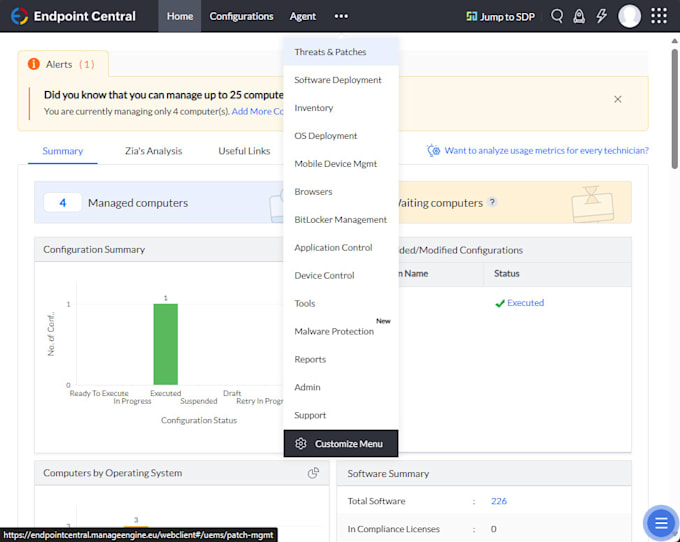Open the Browsers menu item
680x542 pixels.
point(341,192)
